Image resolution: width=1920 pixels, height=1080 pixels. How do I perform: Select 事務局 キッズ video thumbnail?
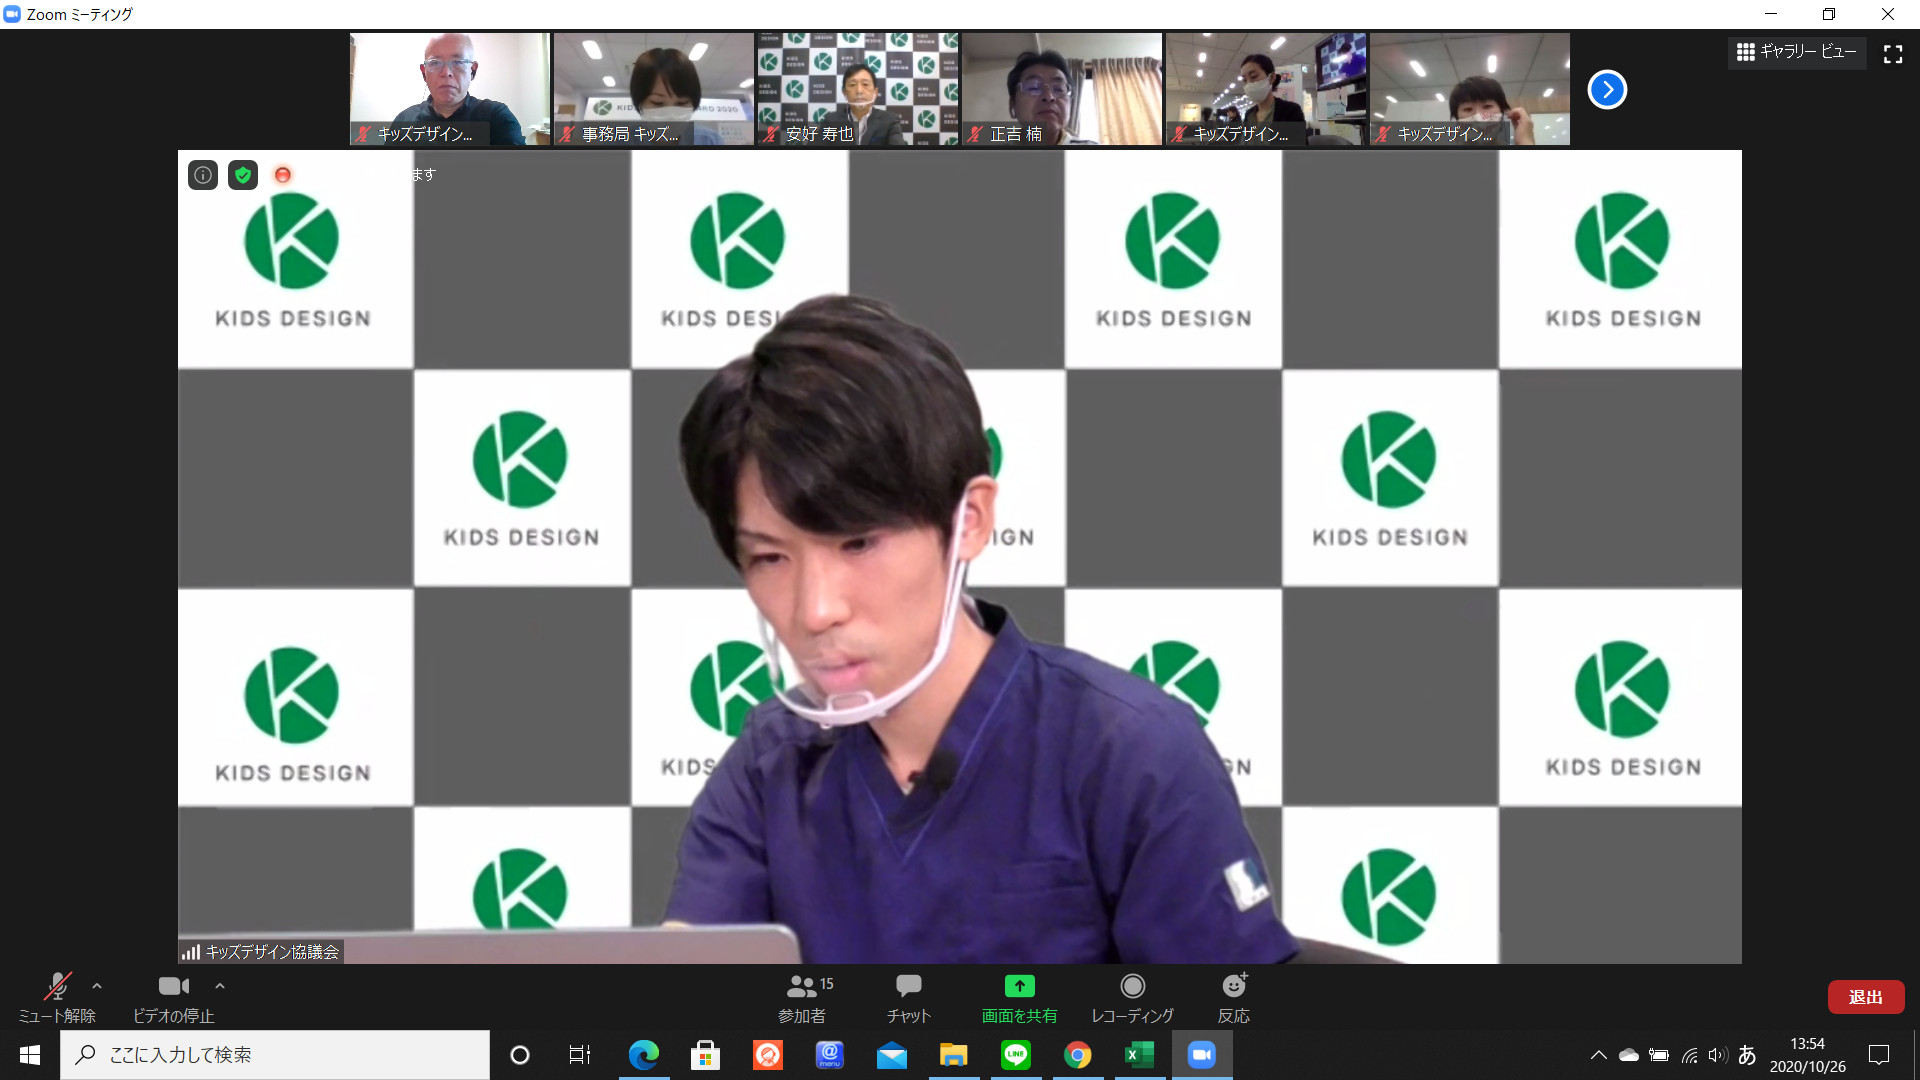tap(654, 89)
